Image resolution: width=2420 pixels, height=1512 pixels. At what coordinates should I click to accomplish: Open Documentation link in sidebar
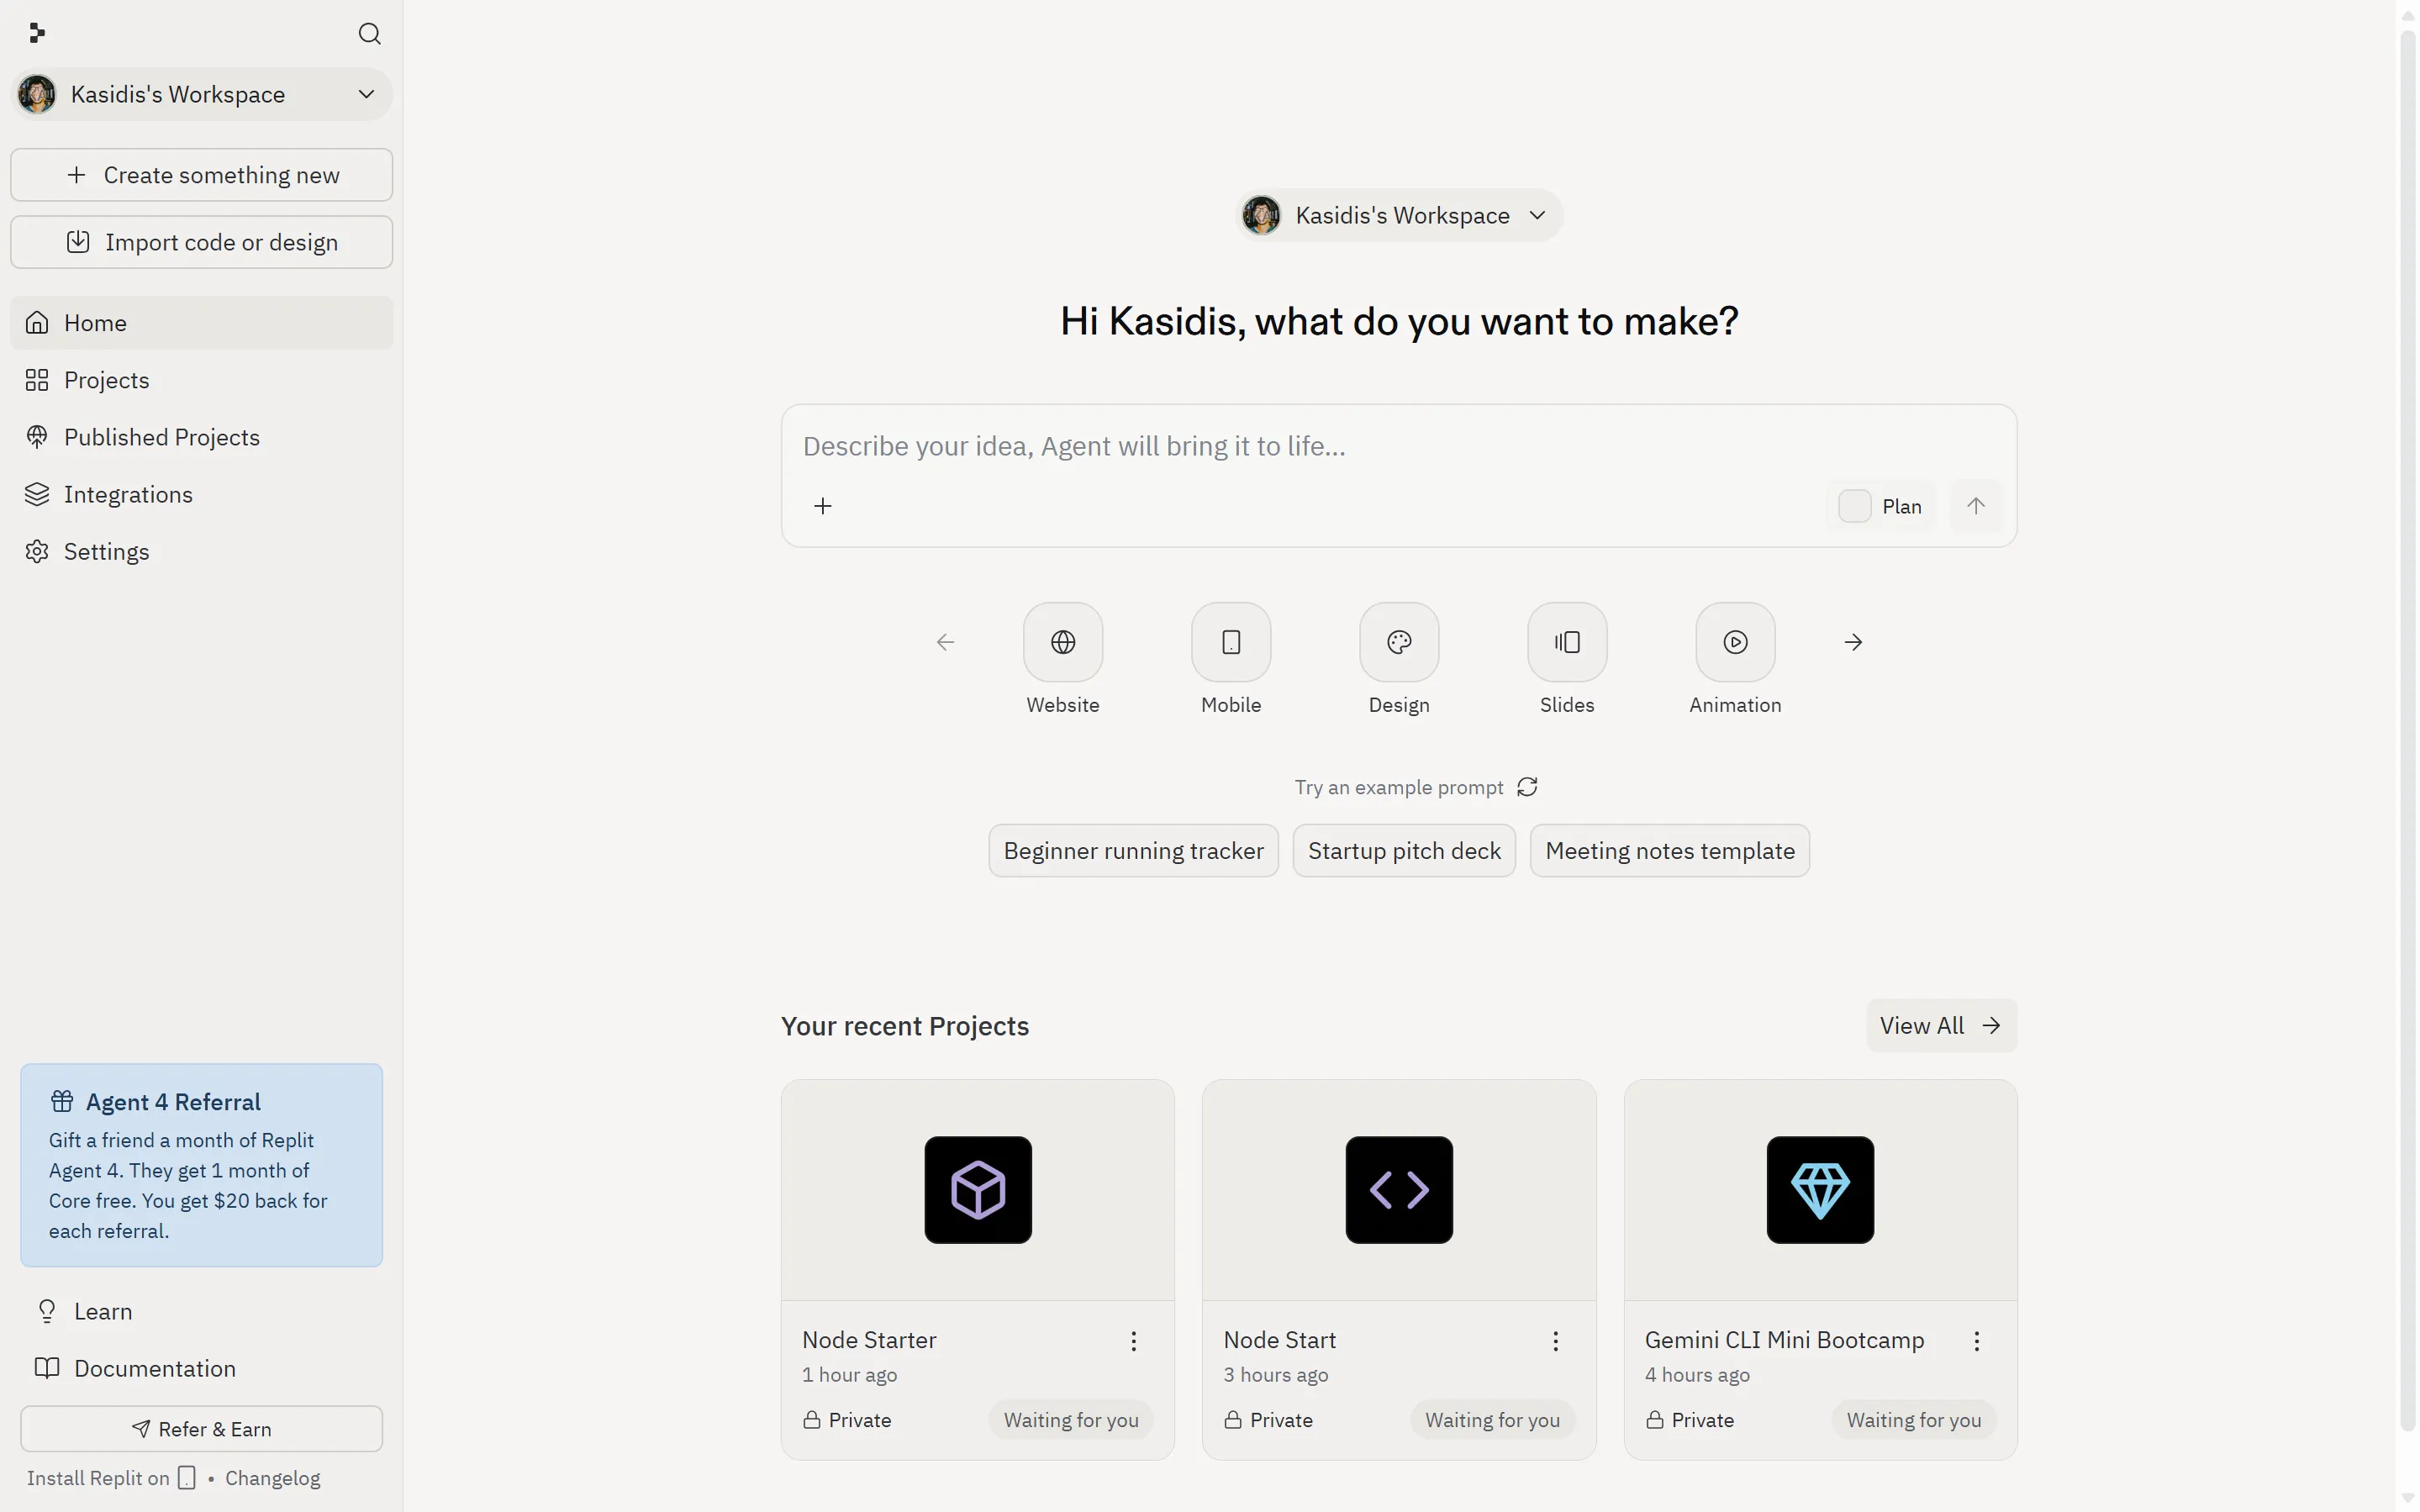point(201,1368)
